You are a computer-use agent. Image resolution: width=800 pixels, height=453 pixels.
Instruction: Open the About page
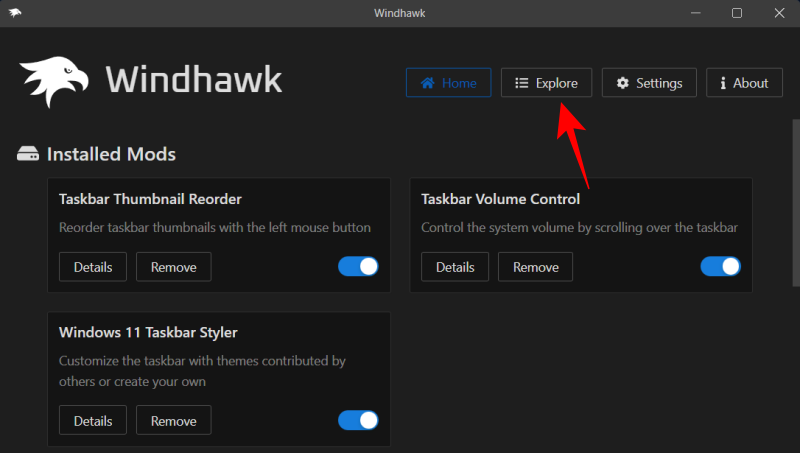[744, 83]
